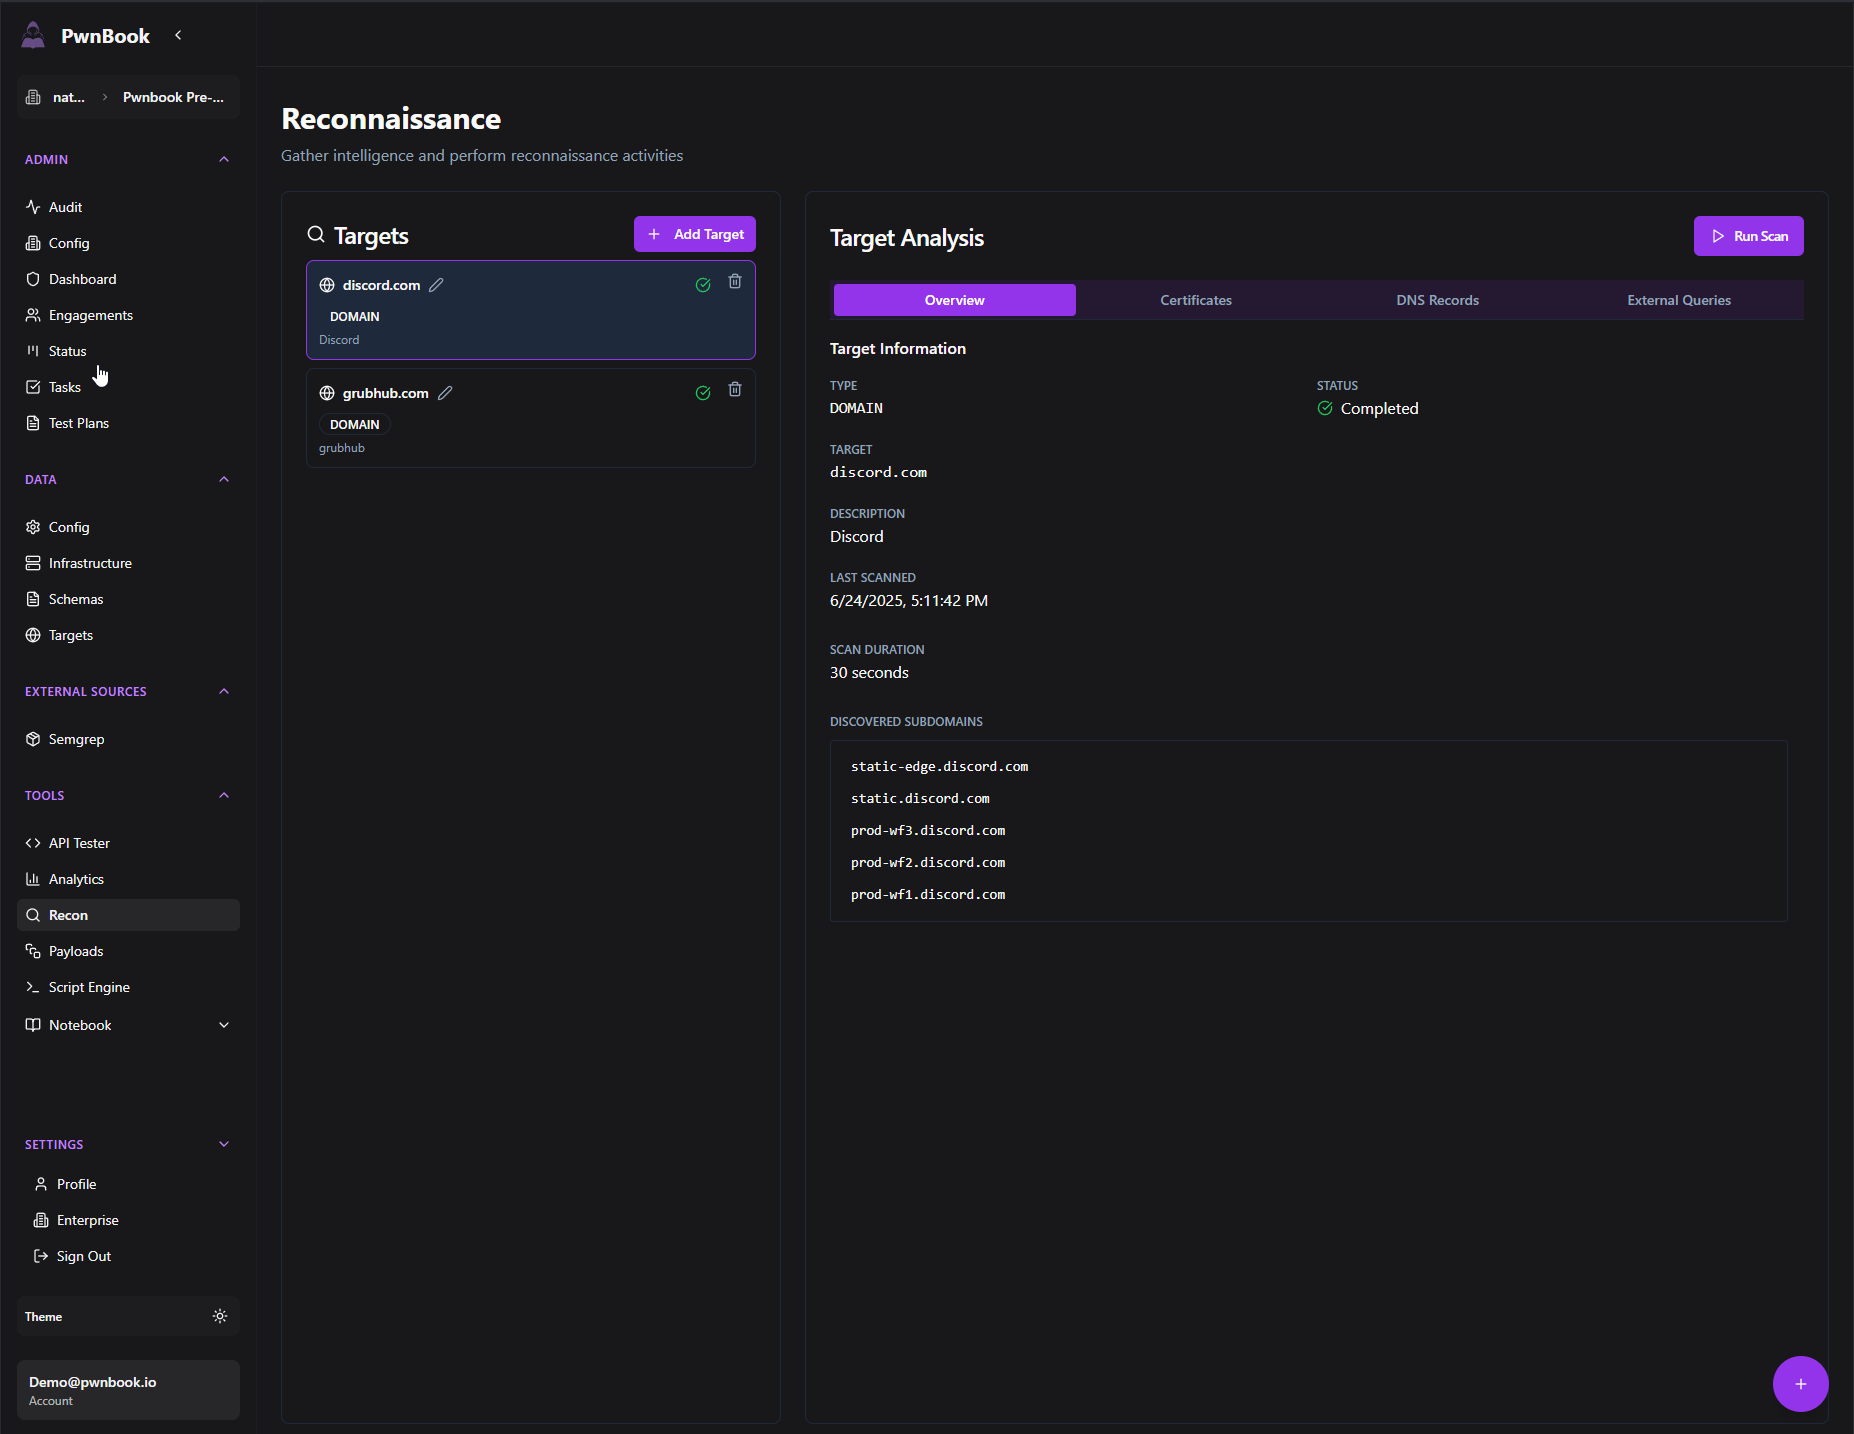Open the Demo@pwnbook.io account panel
1854x1434 pixels.
point(128,1390)
